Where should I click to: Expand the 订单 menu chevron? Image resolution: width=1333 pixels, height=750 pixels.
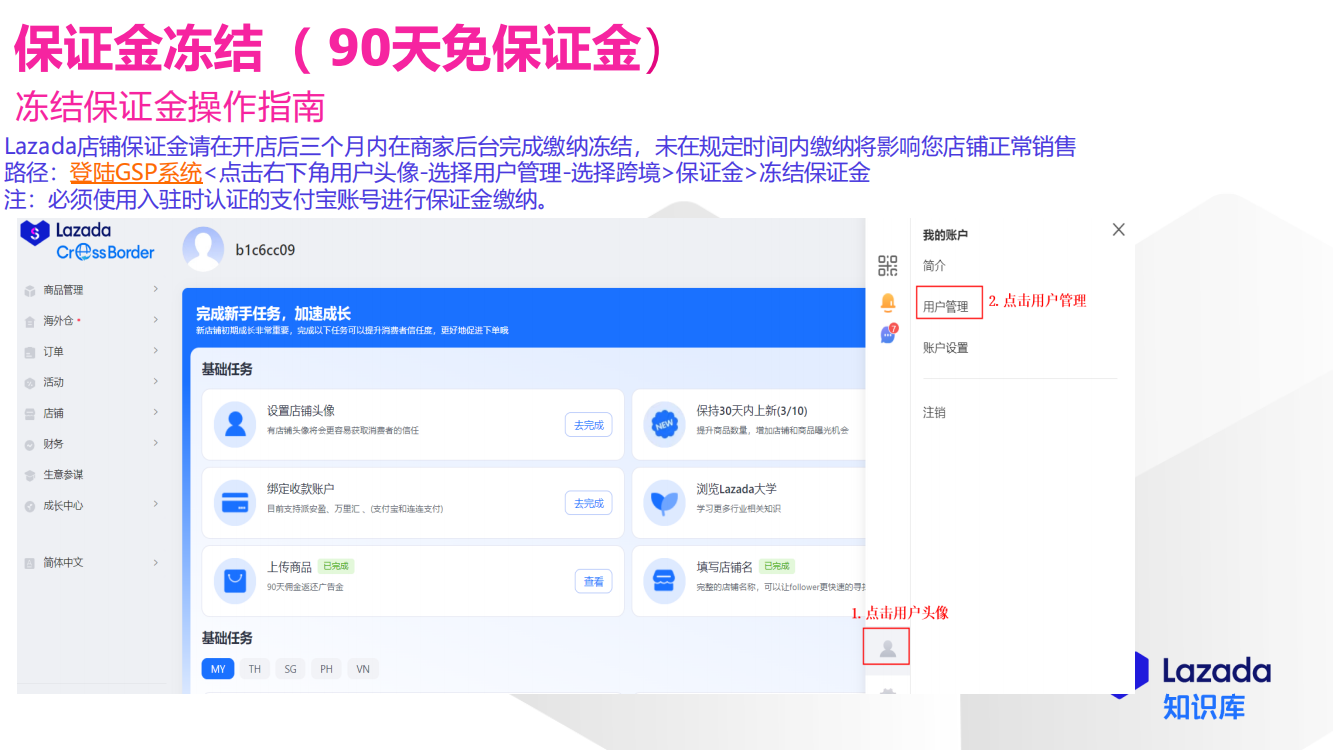click(x=155, y=351)
